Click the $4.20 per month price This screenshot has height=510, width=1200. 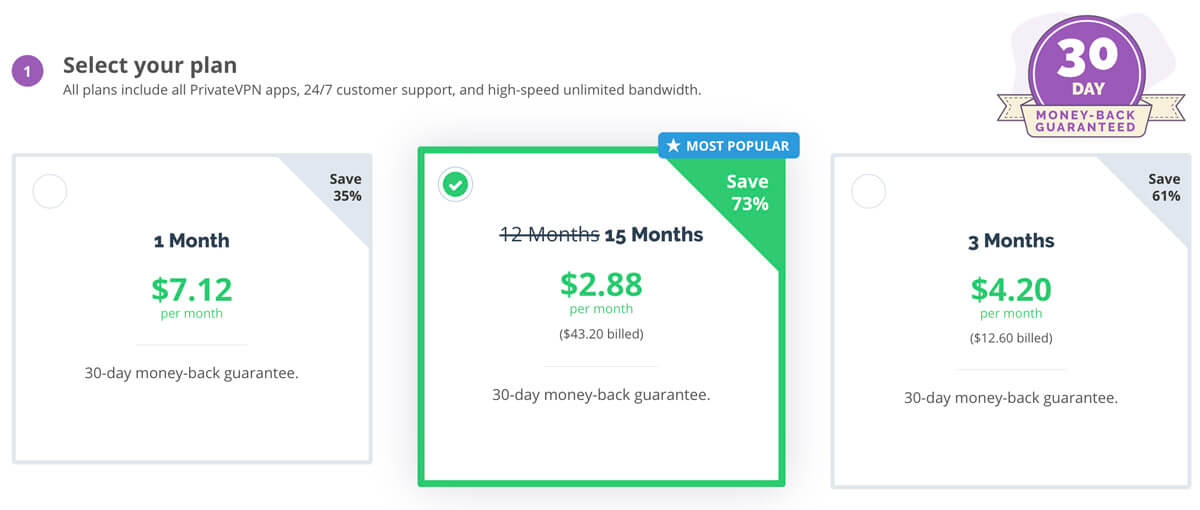point(1011,296)
